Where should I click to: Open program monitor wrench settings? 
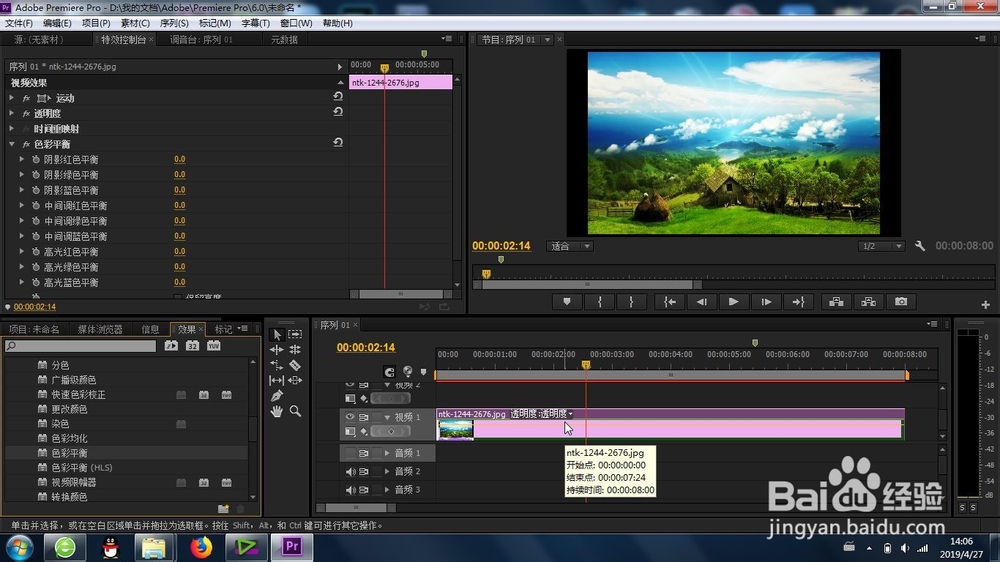coord(920,246)
